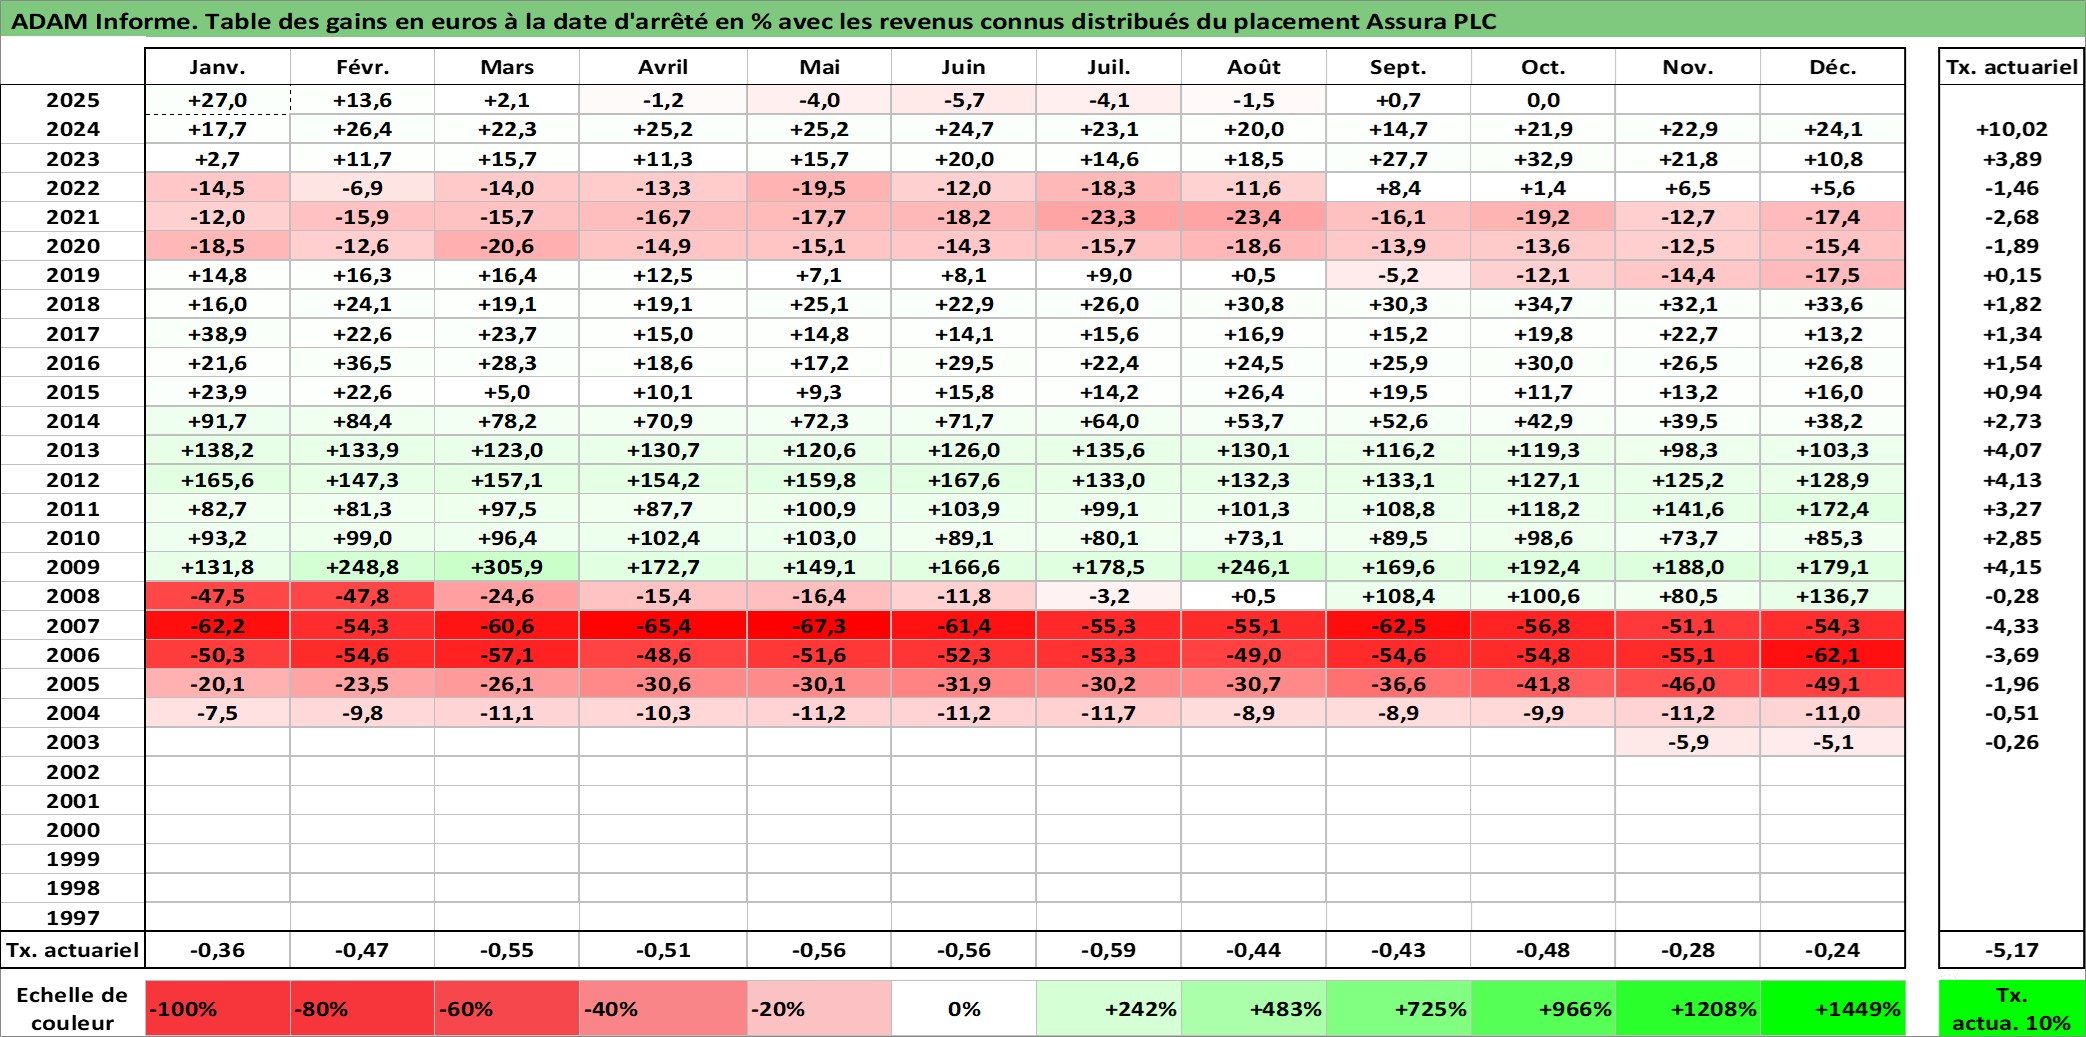Select the Févr. column header
2086x1037 pixels.
(x=362, y=67)
